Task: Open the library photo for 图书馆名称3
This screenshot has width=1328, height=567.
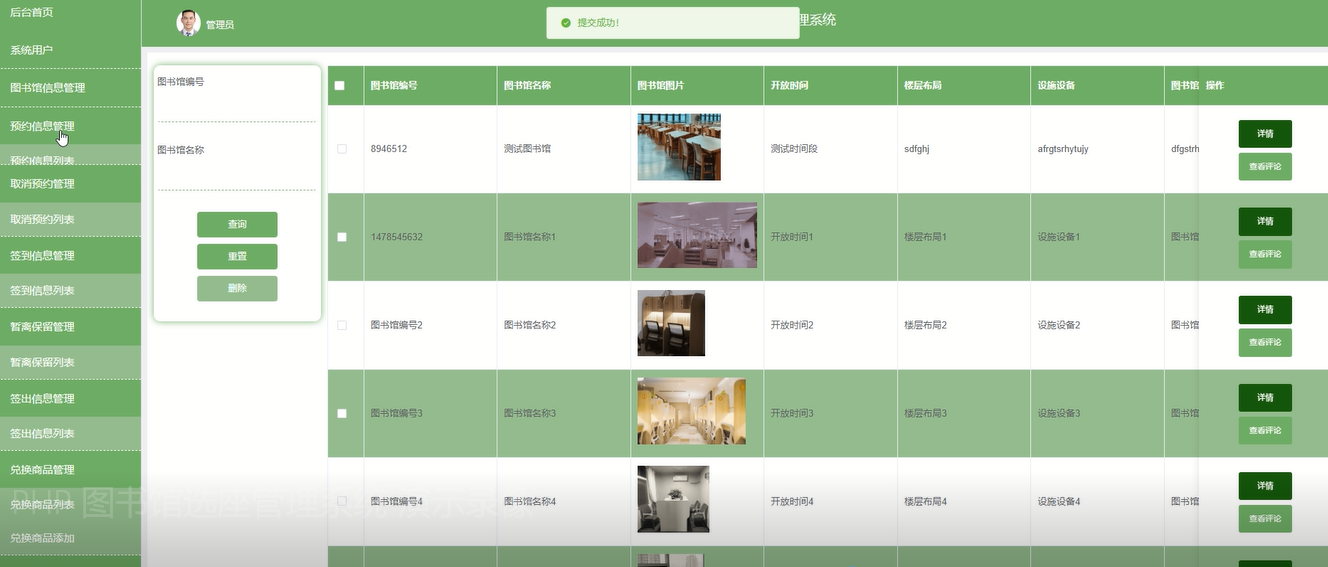Action: tap(691, 411)
